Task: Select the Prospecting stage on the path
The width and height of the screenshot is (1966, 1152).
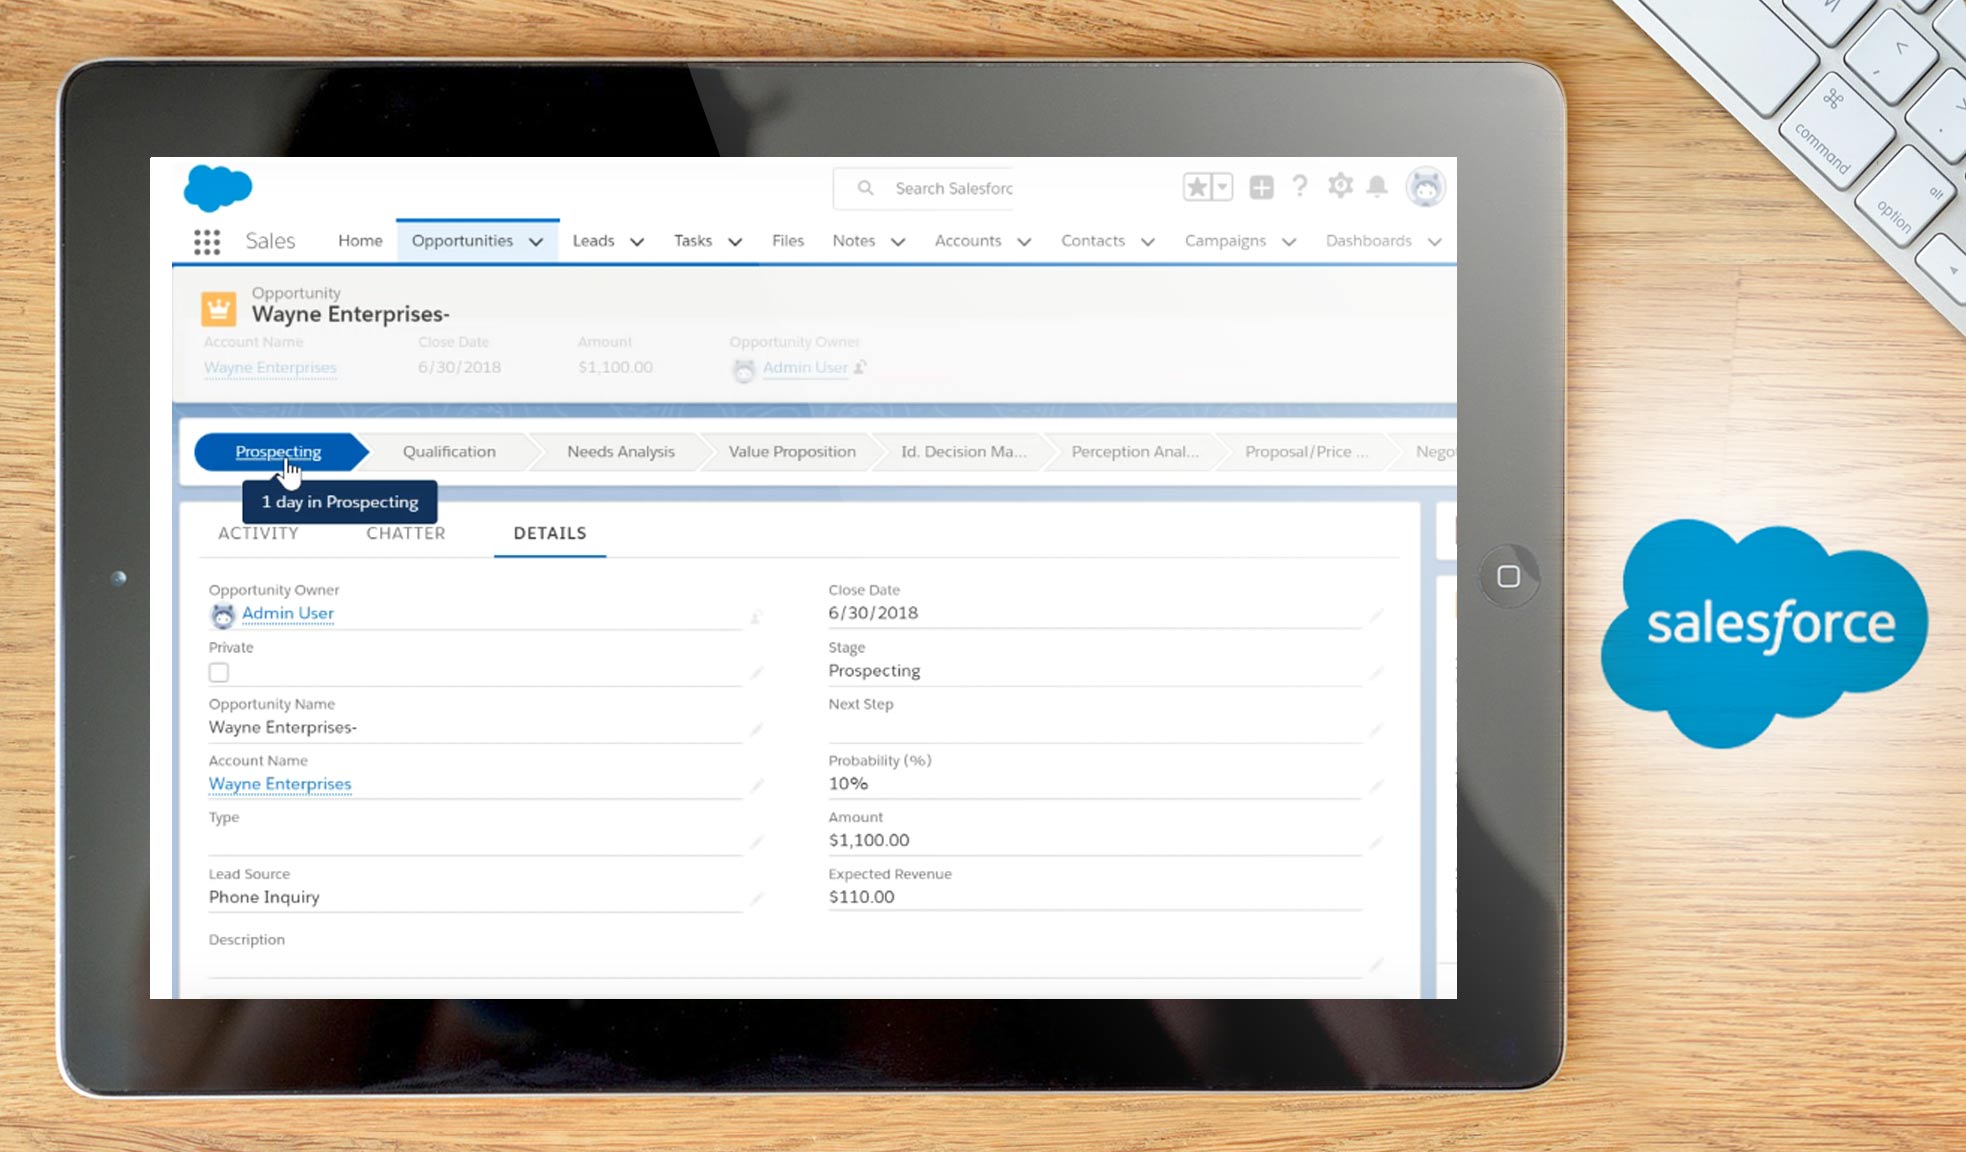Action: (x=277, y=451)
